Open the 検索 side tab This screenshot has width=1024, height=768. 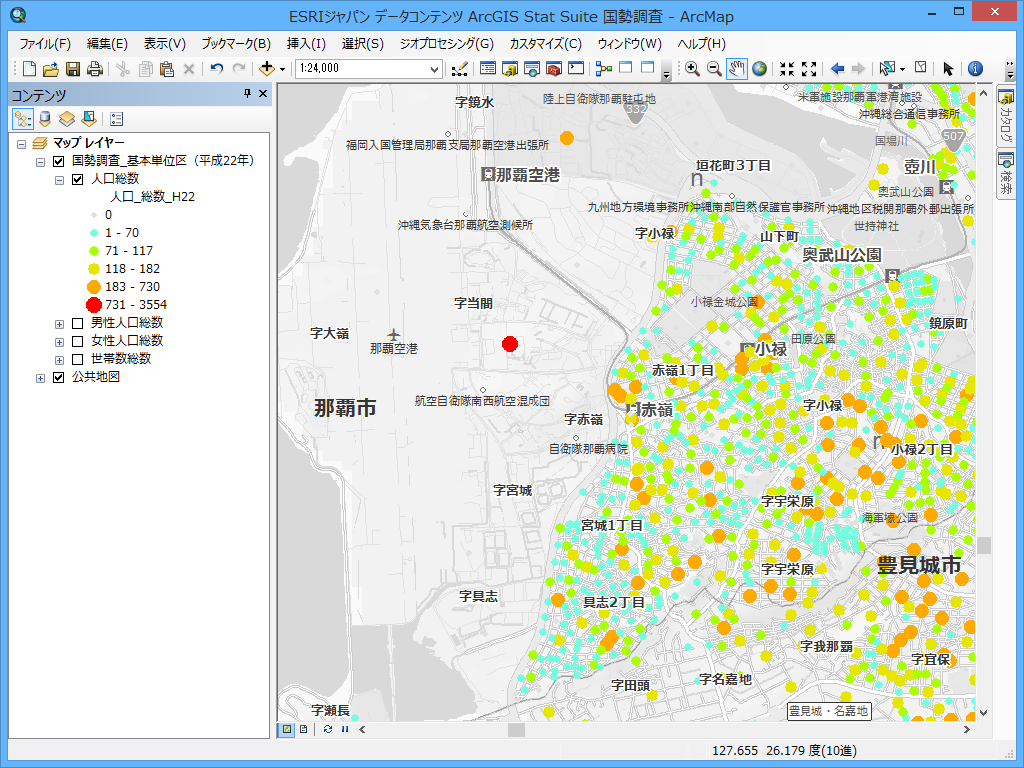click(1006, 174)
